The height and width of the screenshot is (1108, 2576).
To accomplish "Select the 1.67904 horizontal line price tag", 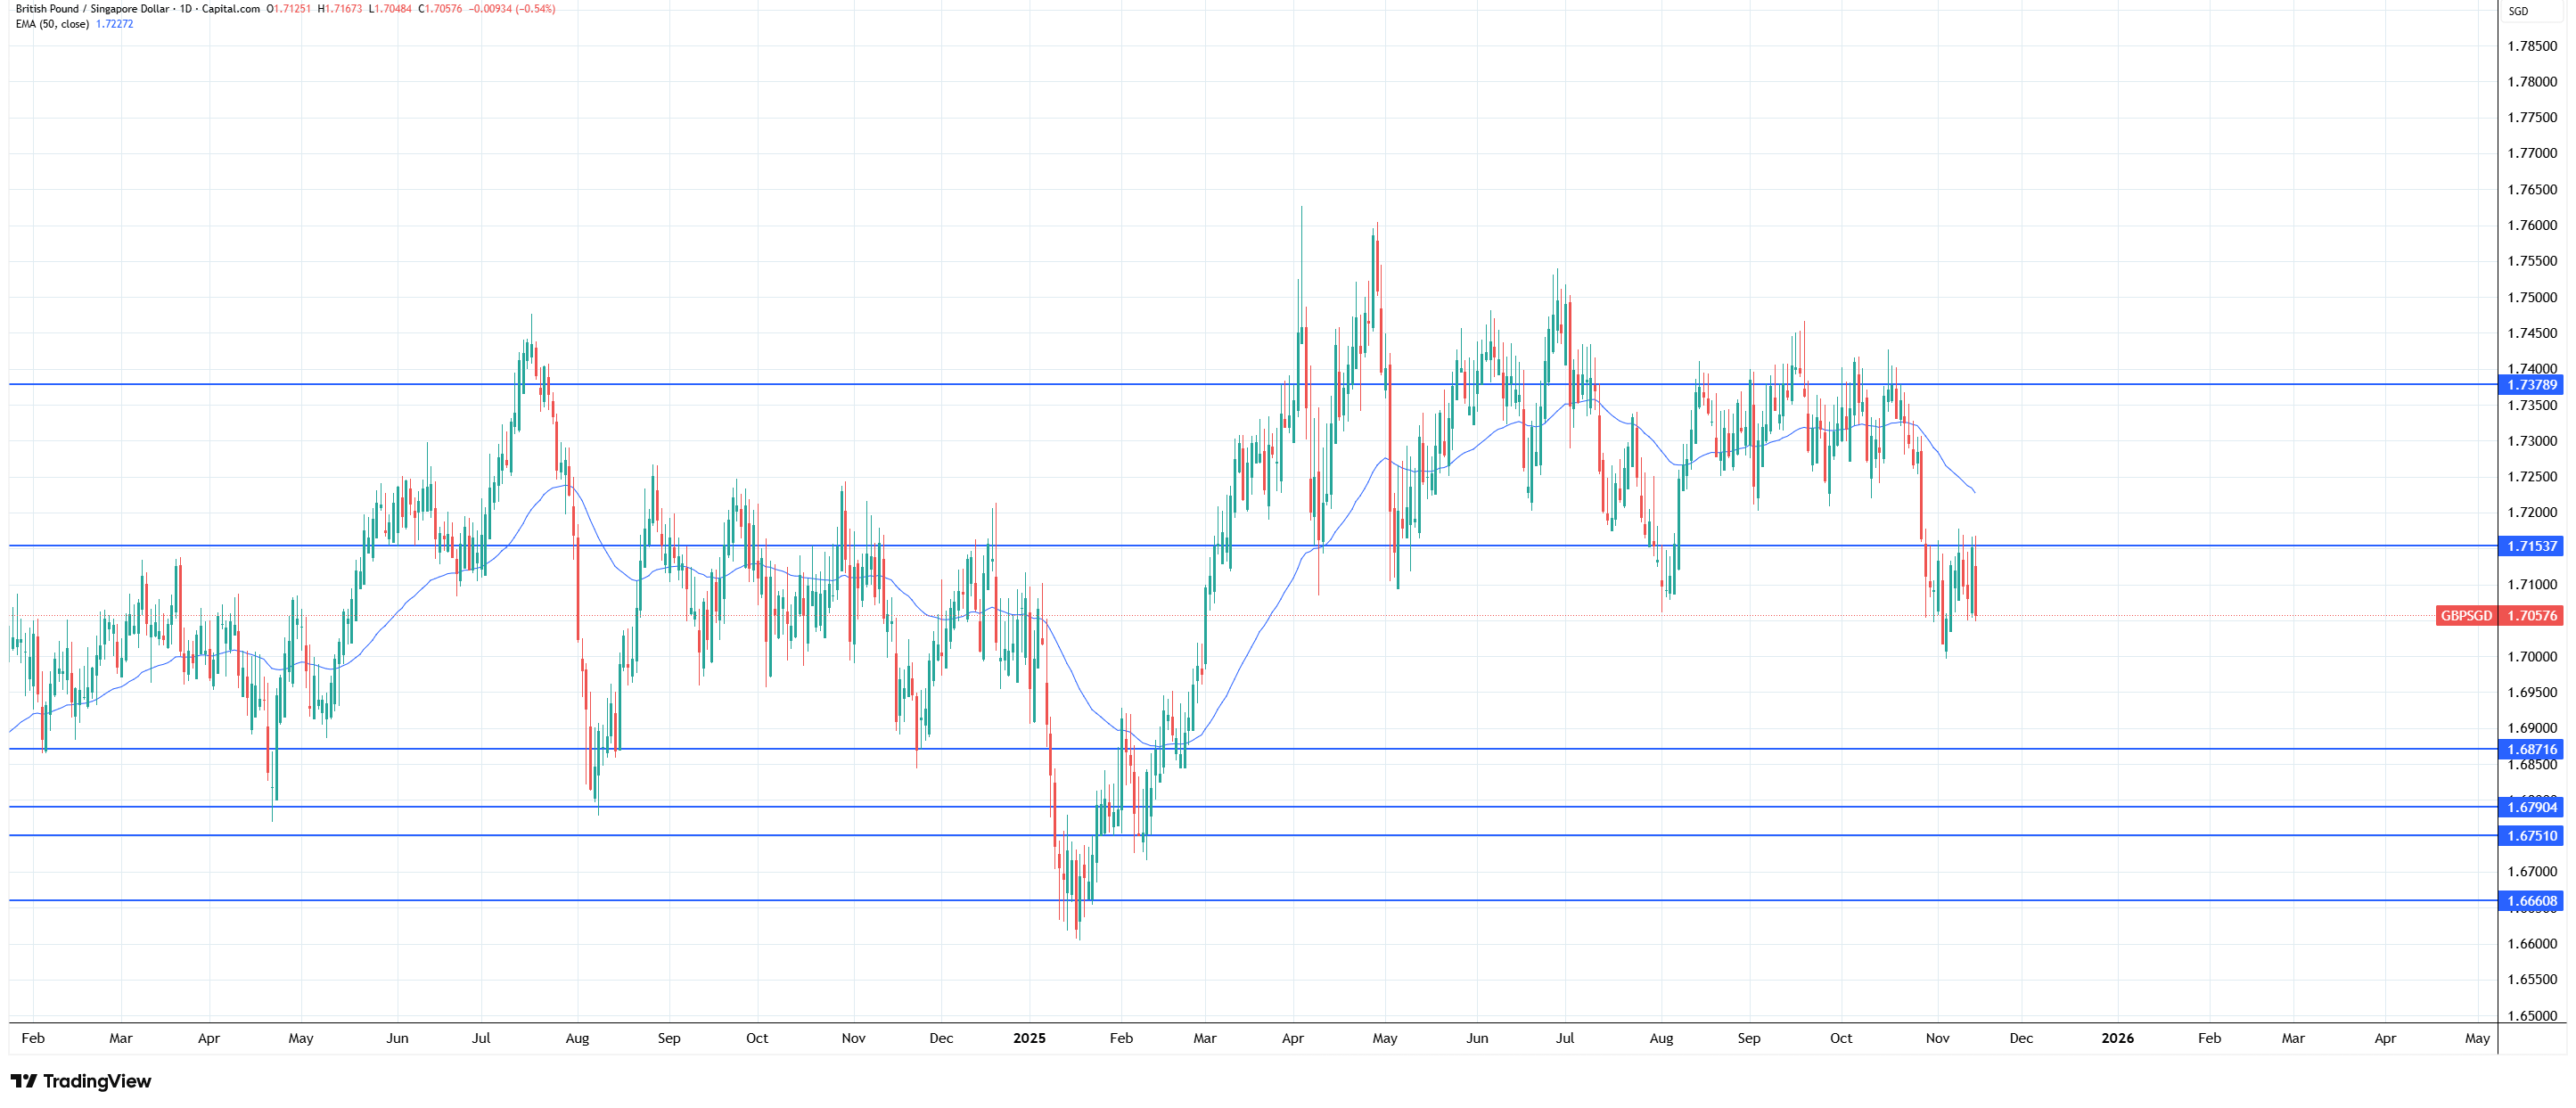I will tap(2531, 807).
